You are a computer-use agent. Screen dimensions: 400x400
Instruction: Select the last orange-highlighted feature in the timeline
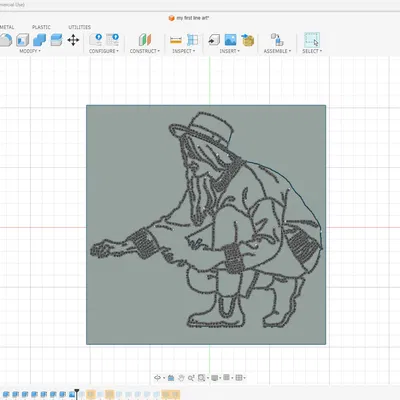coord(175,395)
